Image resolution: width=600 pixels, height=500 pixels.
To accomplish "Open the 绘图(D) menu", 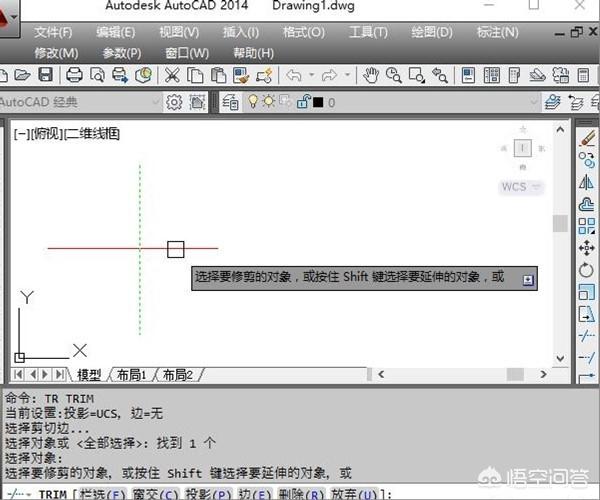I will coord(432,33).
